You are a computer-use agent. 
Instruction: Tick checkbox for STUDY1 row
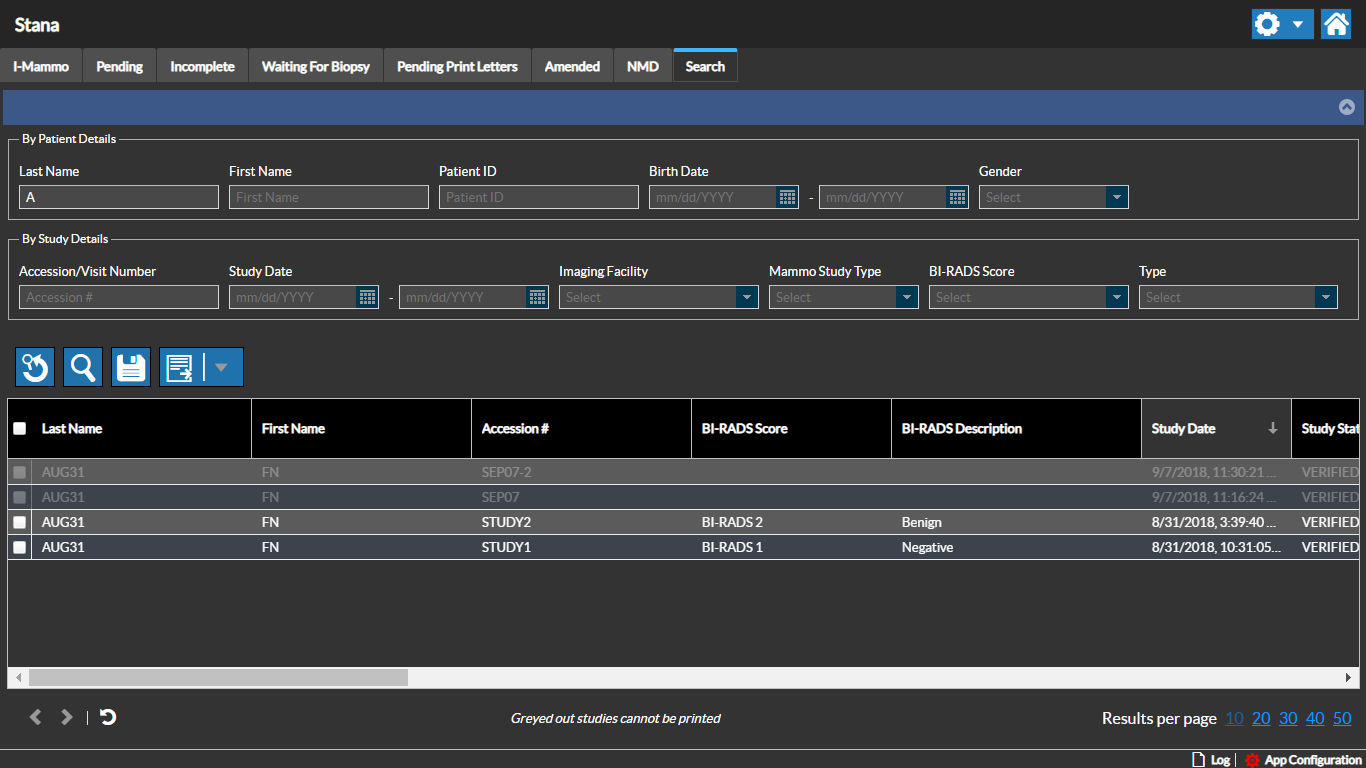(x=20, y=547)
